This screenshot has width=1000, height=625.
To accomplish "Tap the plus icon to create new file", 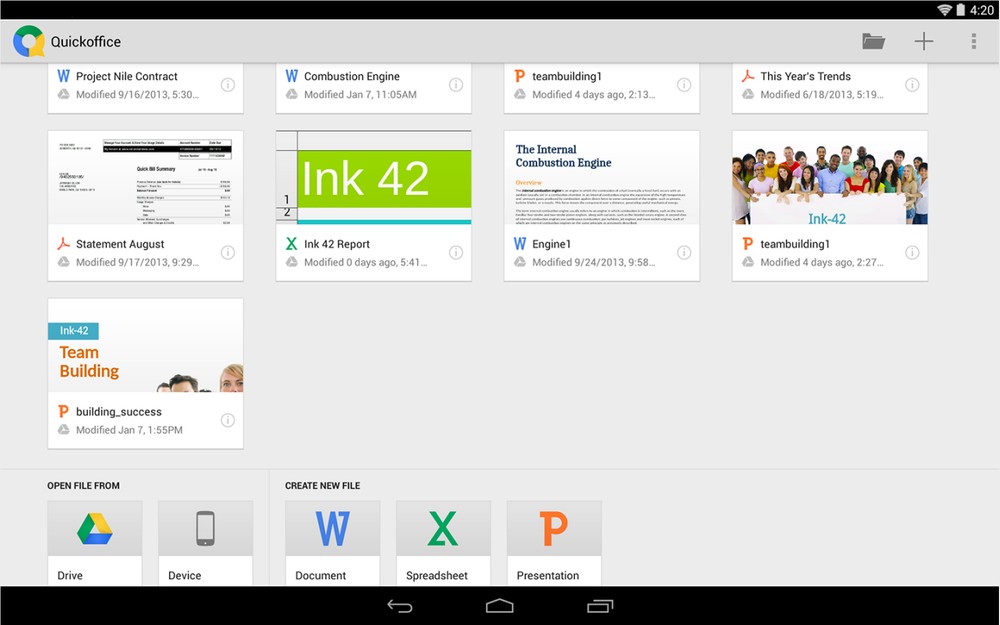I will (x=923, y=41).
